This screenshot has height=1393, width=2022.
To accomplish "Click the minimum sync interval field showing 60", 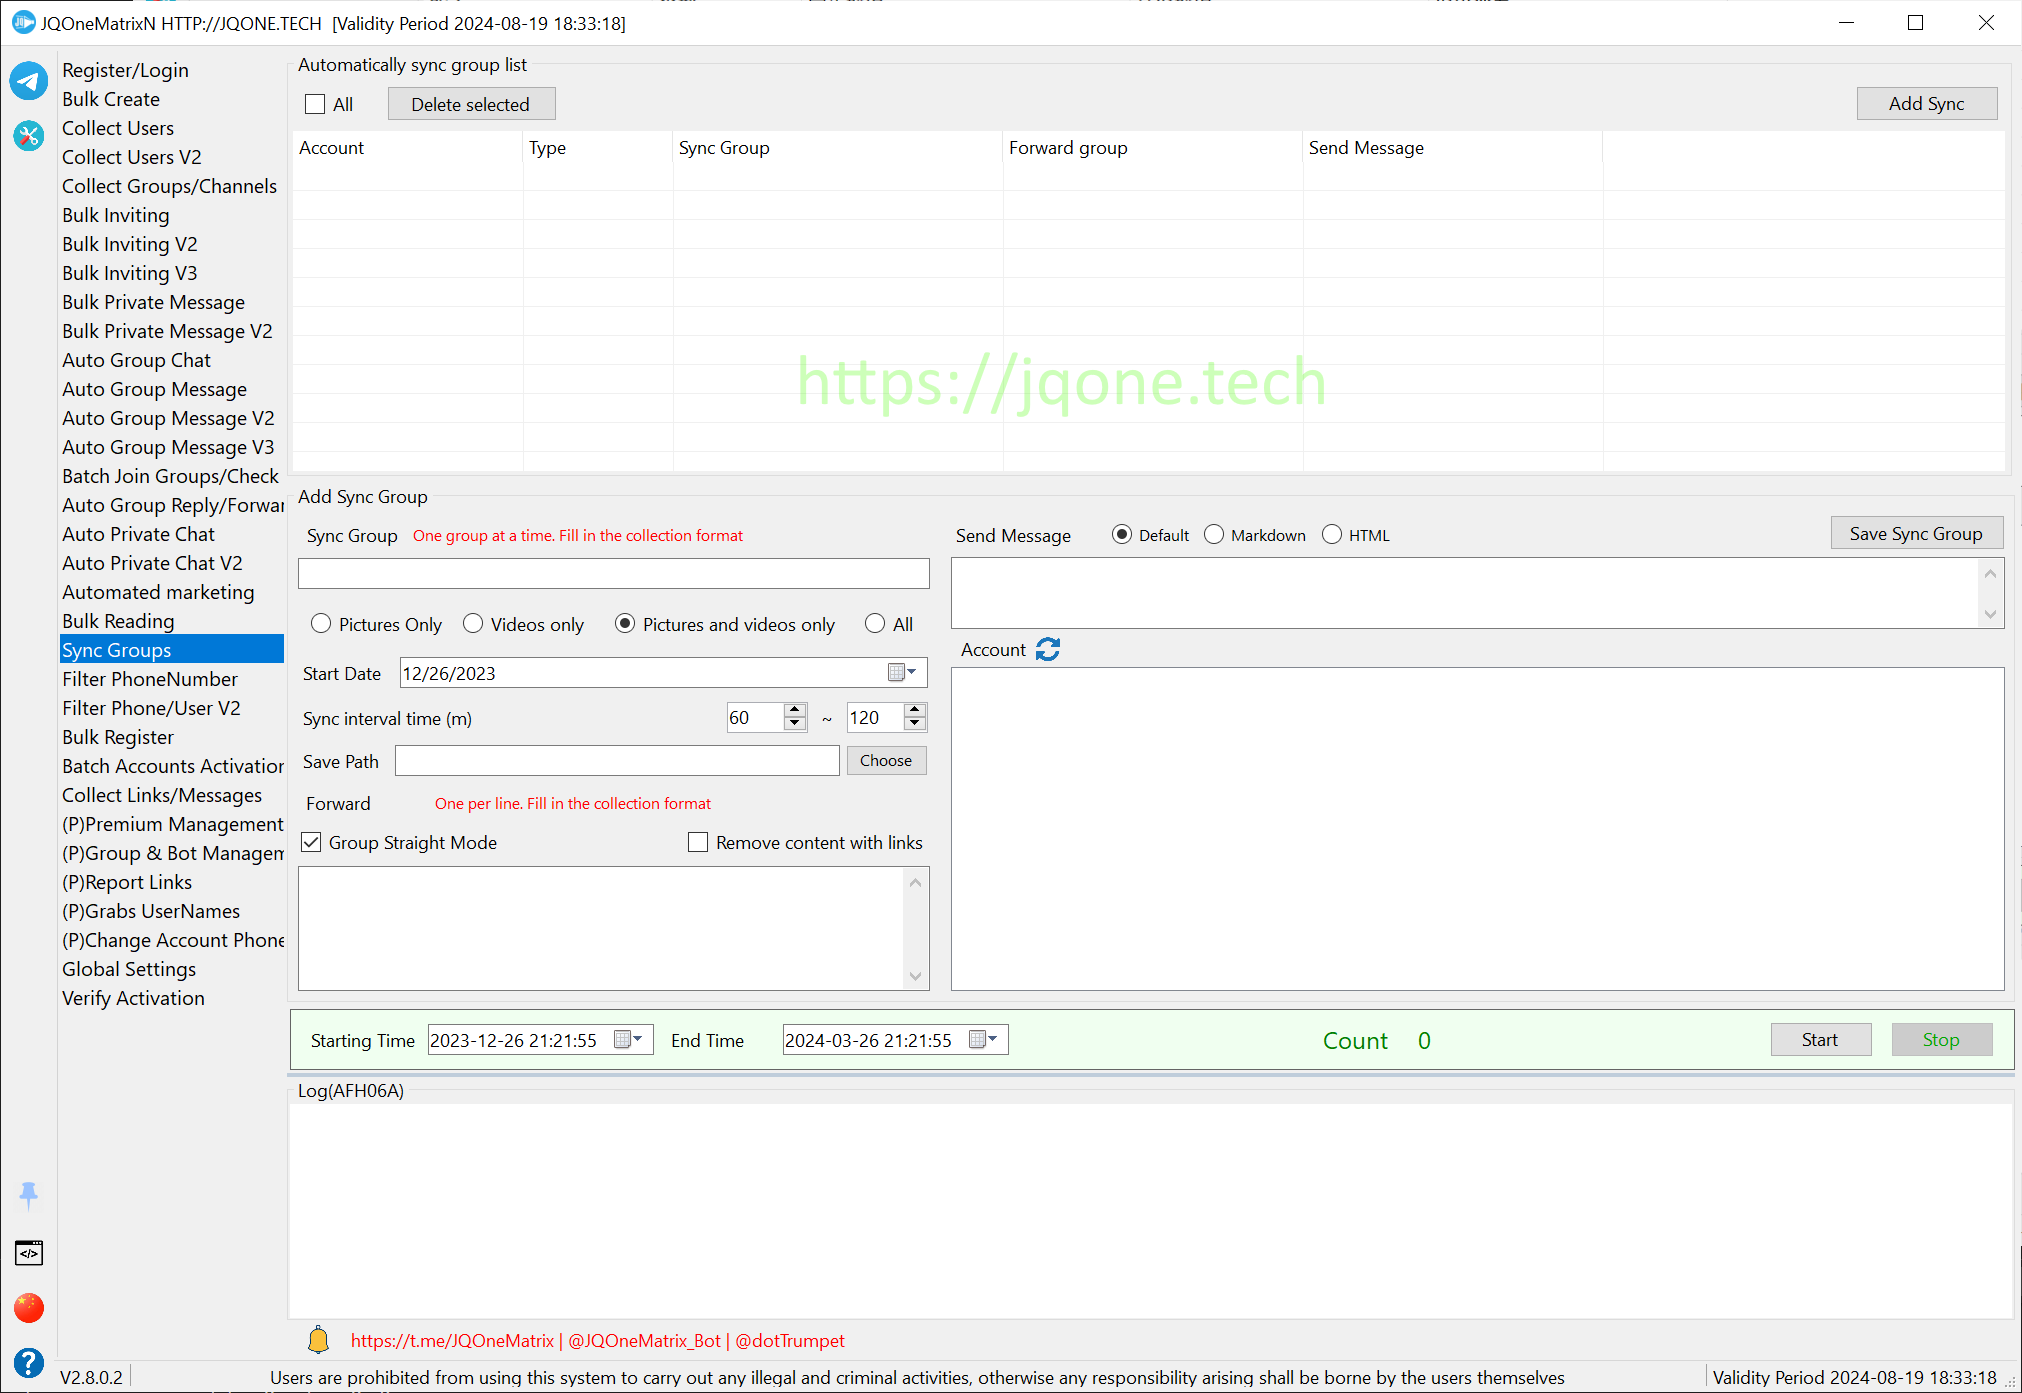I will (755, 717).
